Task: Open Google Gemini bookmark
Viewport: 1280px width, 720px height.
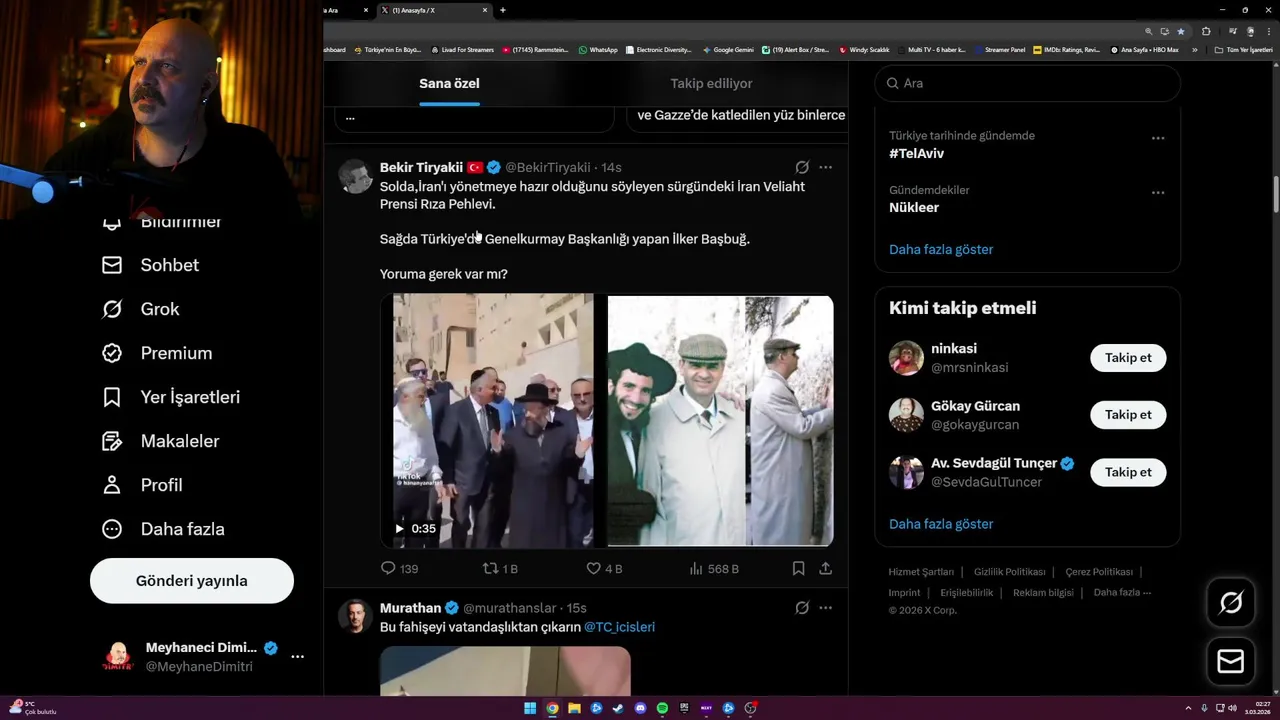Action: pyautogui.click(x=728, y=50)
